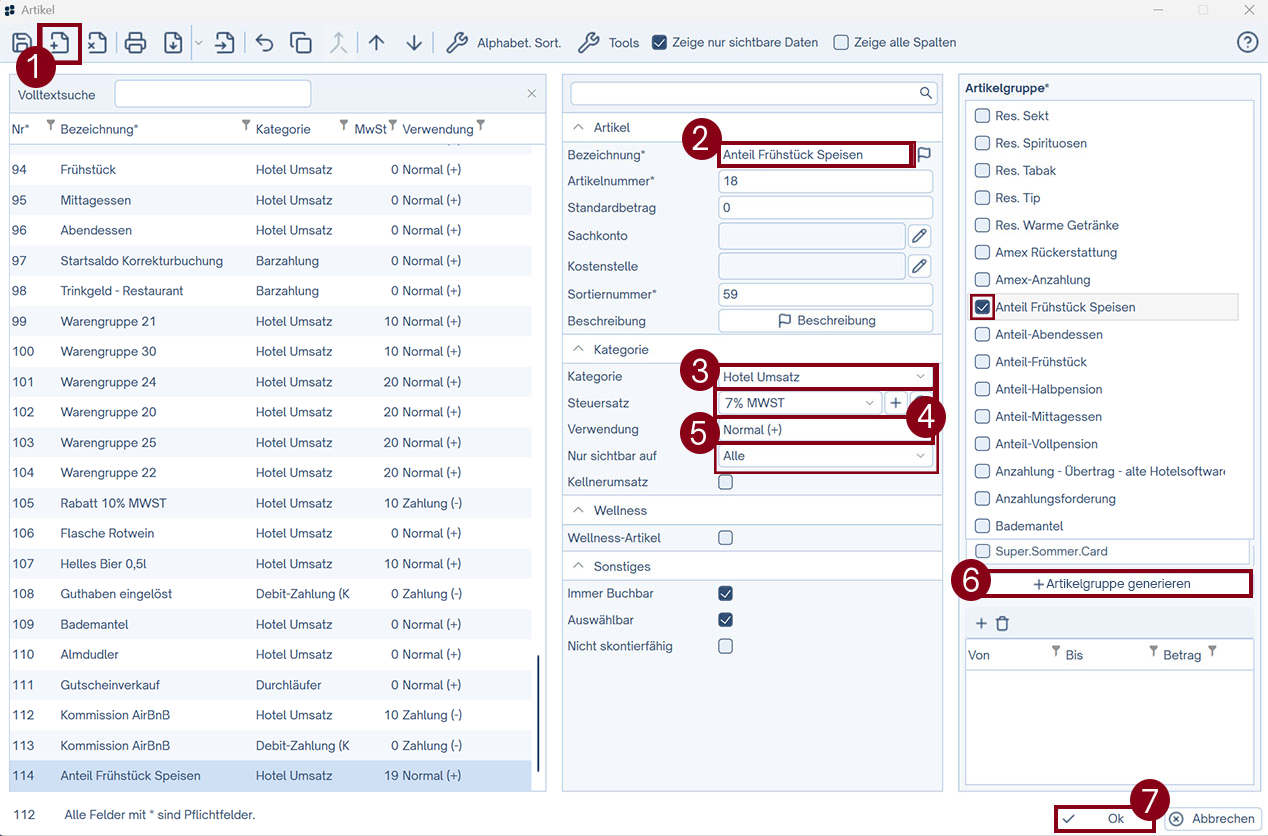Open help via the question mark icon
This screenshot has height=836, width=1268.
click(1247, 42)
